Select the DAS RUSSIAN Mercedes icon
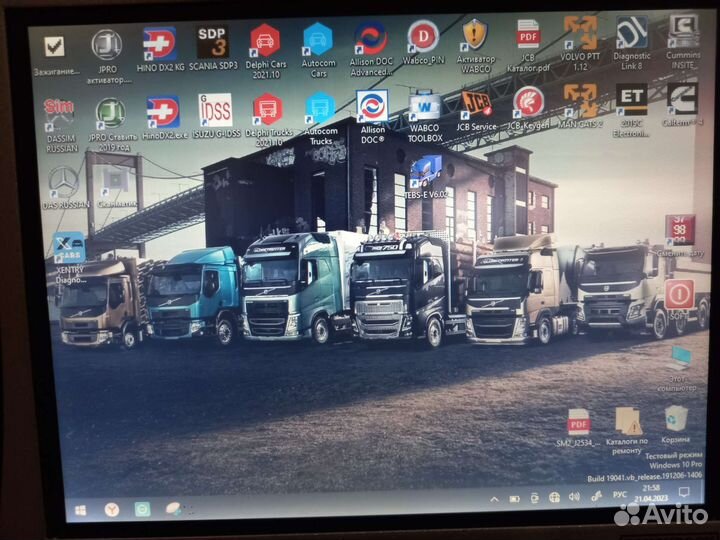720x540 pixels. pos(64,184)
